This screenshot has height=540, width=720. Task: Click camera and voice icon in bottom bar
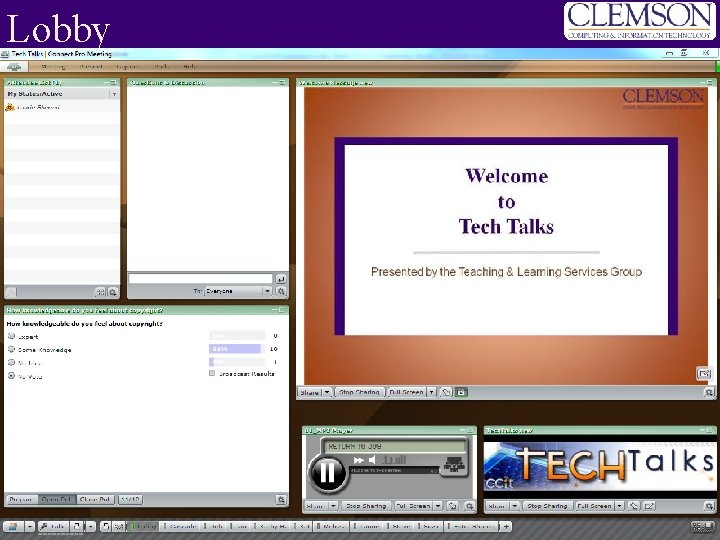click(12, 527)
